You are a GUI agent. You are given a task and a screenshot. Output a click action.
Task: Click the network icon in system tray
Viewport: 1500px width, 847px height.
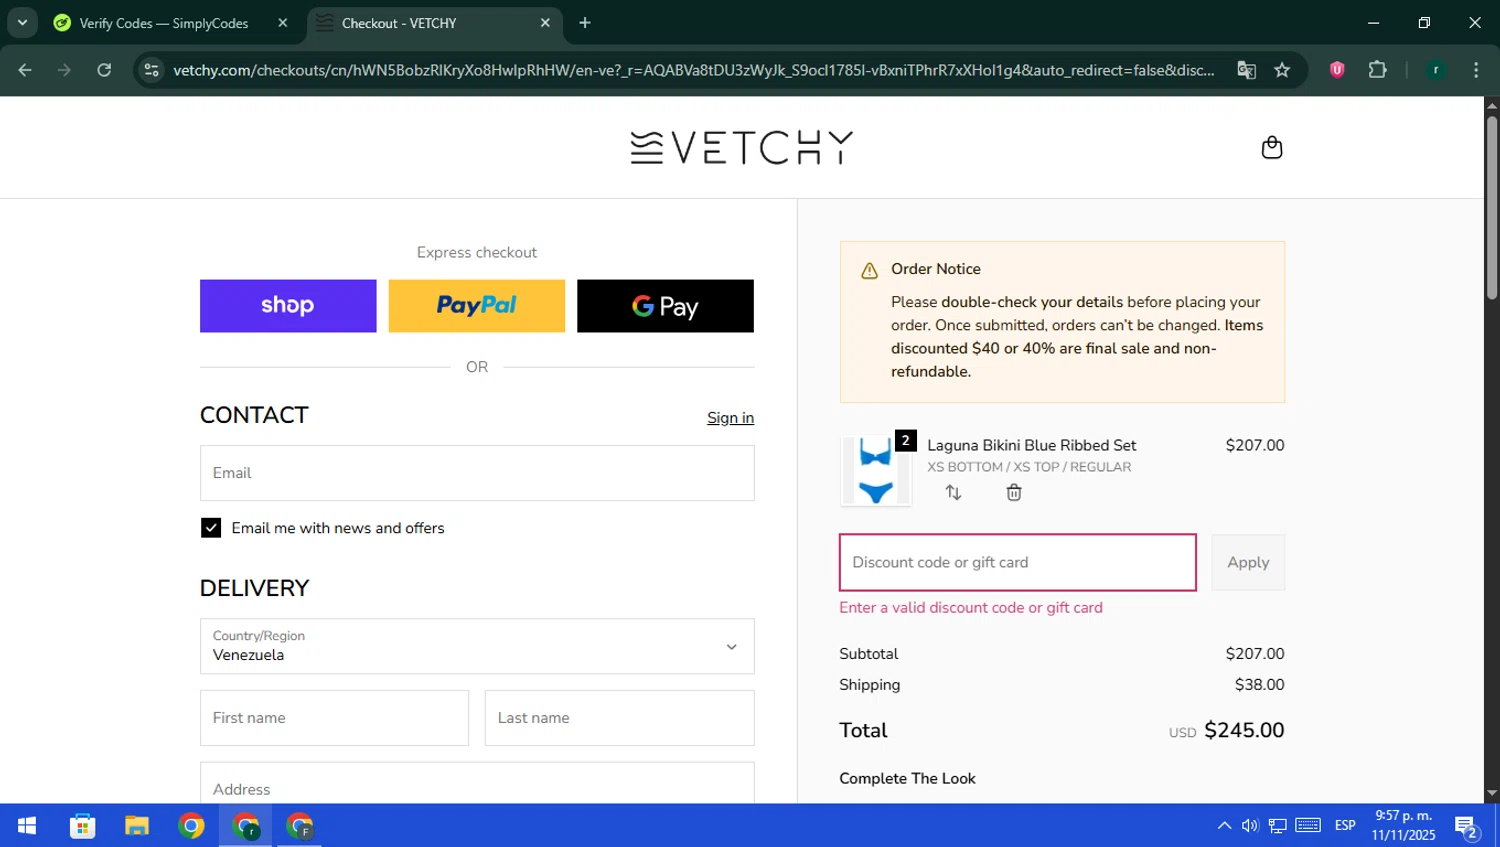pyautogui.click(x=1277, y=826)
